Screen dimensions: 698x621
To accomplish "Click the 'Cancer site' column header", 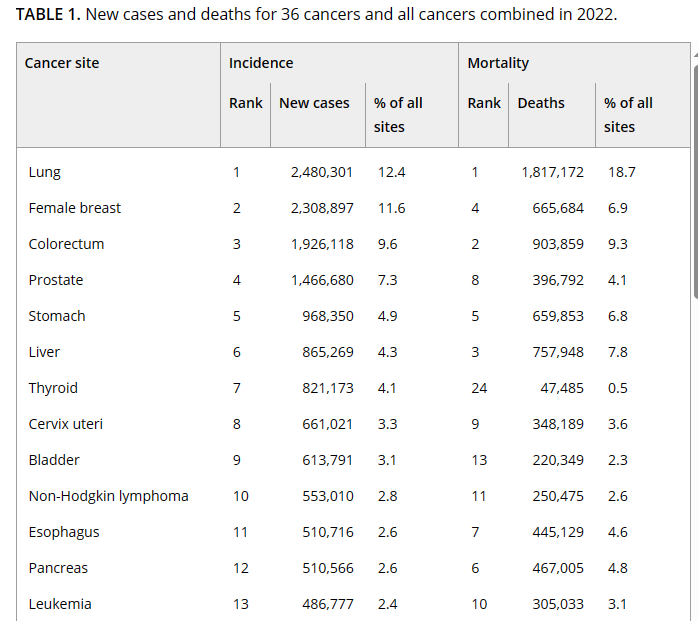I will pyautogui.click(x=62, y=63).
